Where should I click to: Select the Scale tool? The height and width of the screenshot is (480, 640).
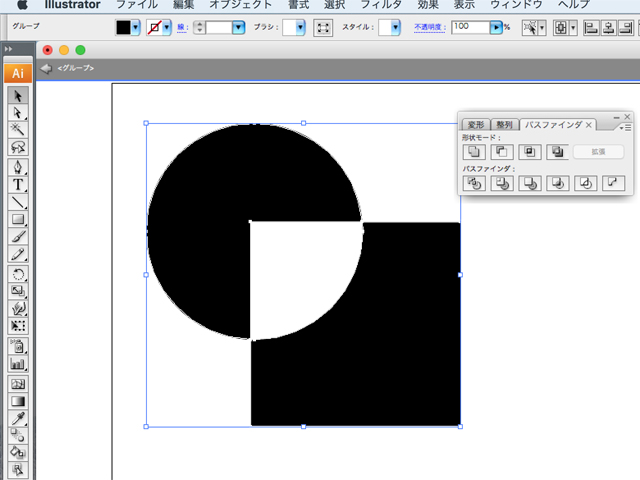18,291
